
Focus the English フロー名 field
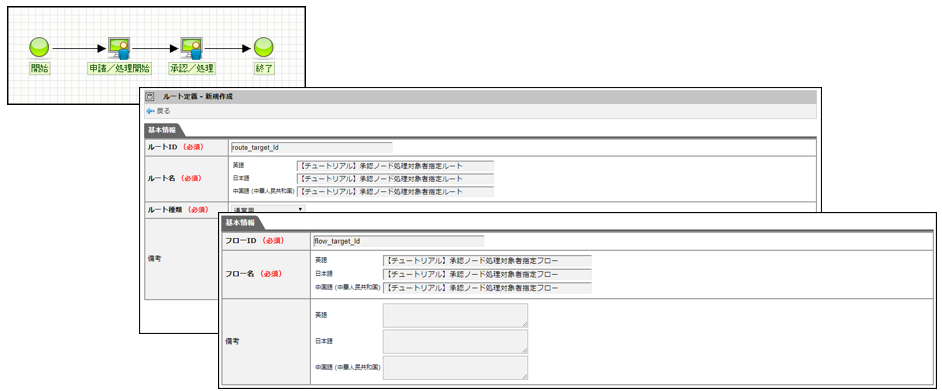(x=487, y=261)
